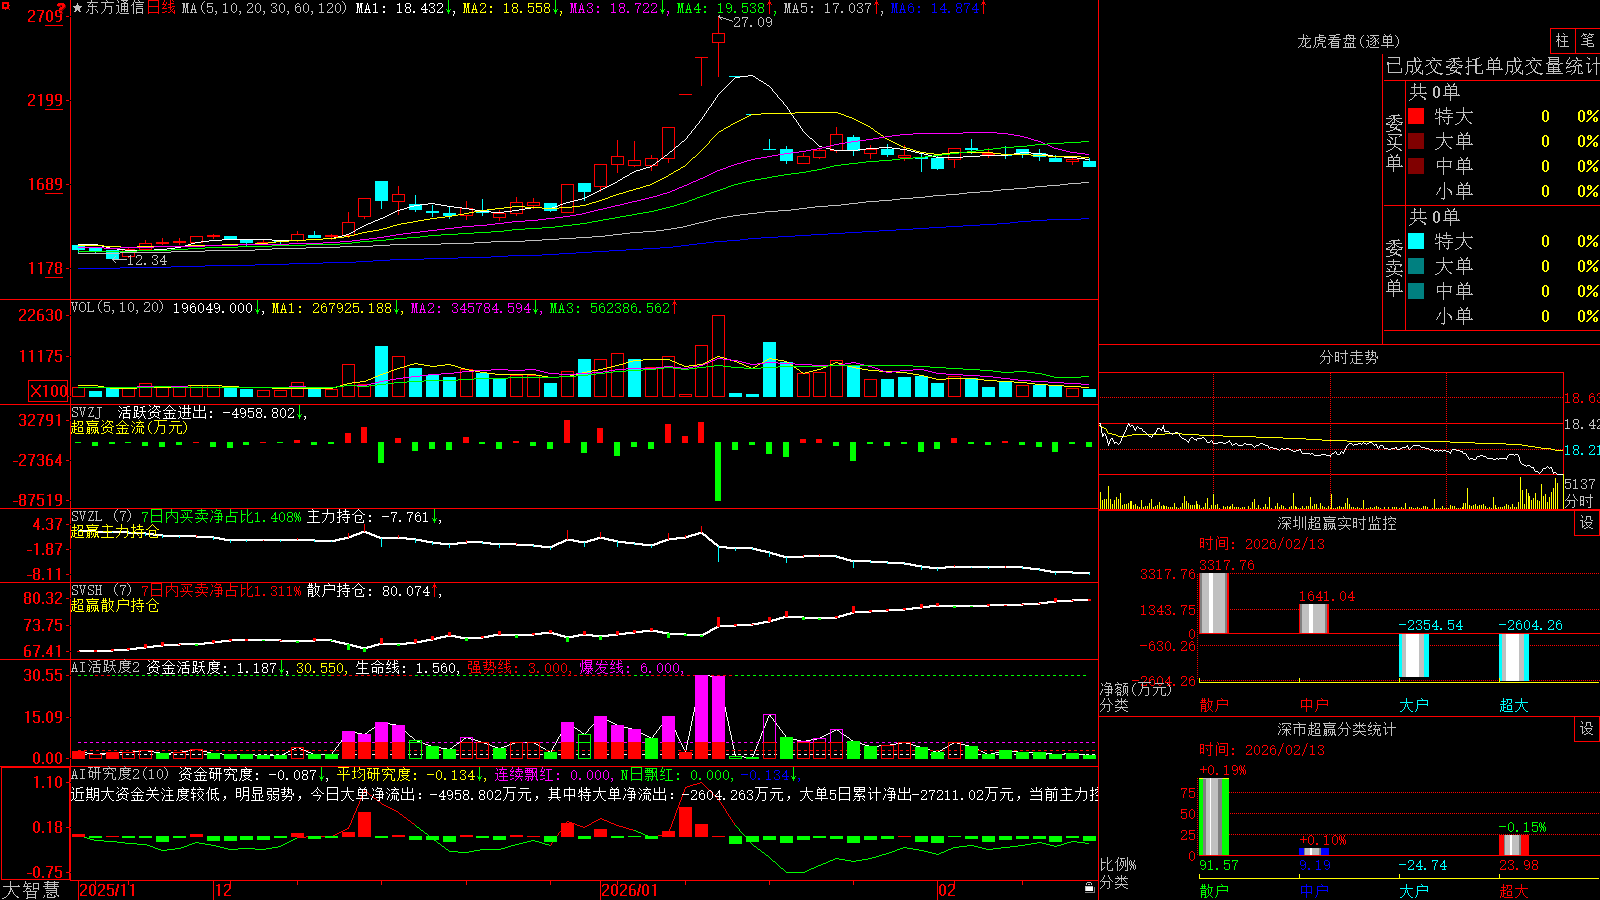Click the dark red swatch for 委买单 大单

1416,141
